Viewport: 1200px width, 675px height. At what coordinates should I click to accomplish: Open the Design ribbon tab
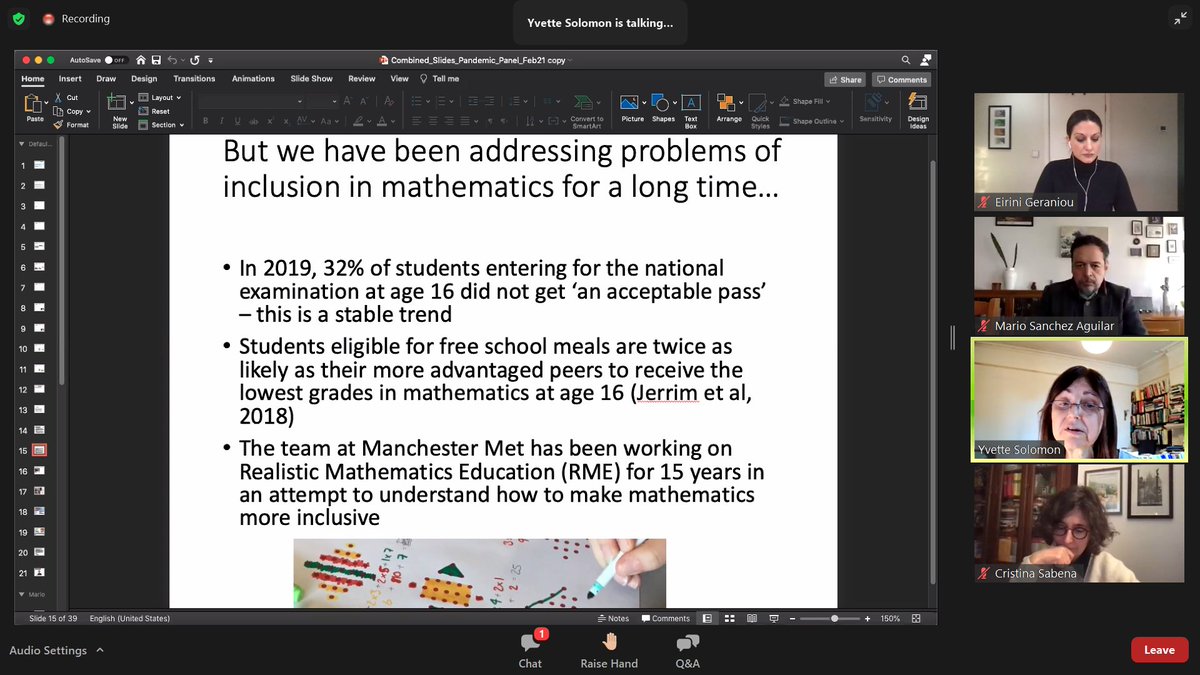144,79
